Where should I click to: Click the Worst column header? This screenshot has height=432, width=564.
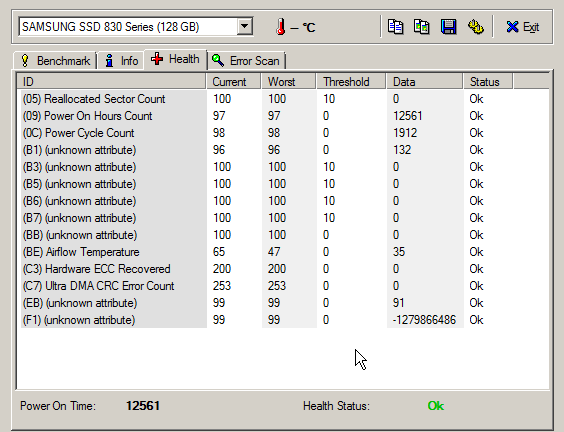coord(288,82)
